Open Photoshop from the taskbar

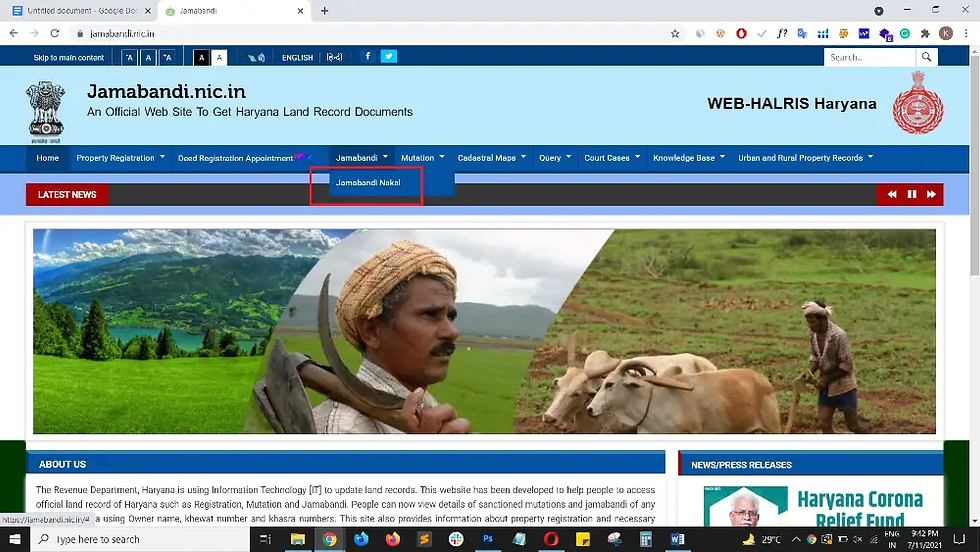click(x=488, y=539)
